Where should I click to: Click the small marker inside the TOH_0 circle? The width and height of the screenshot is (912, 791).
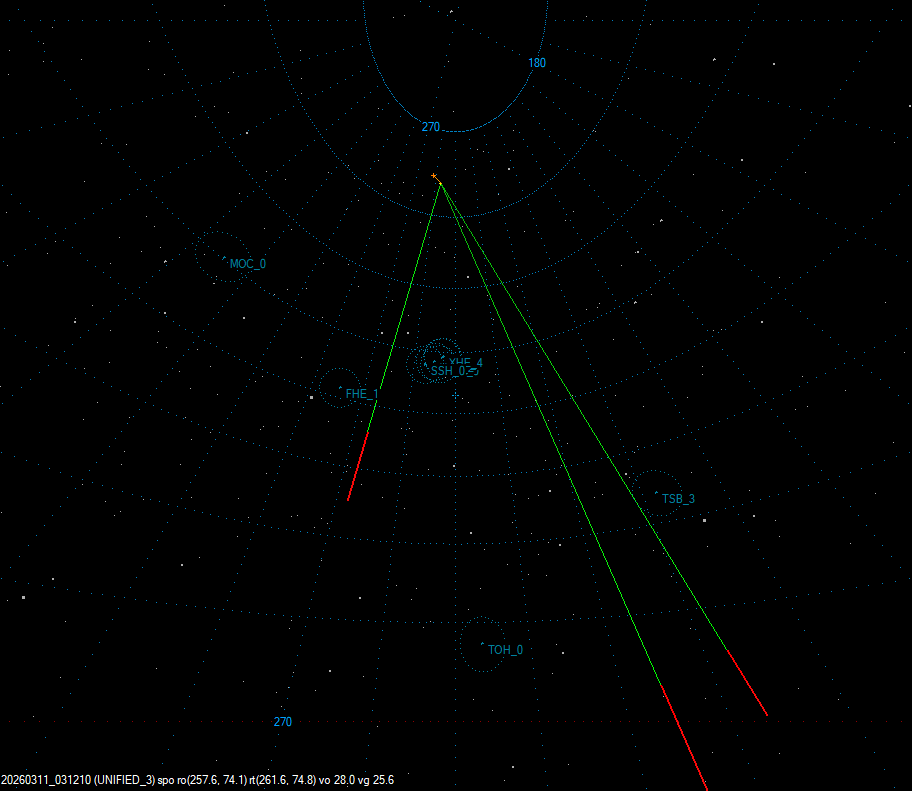coord(482,643)
